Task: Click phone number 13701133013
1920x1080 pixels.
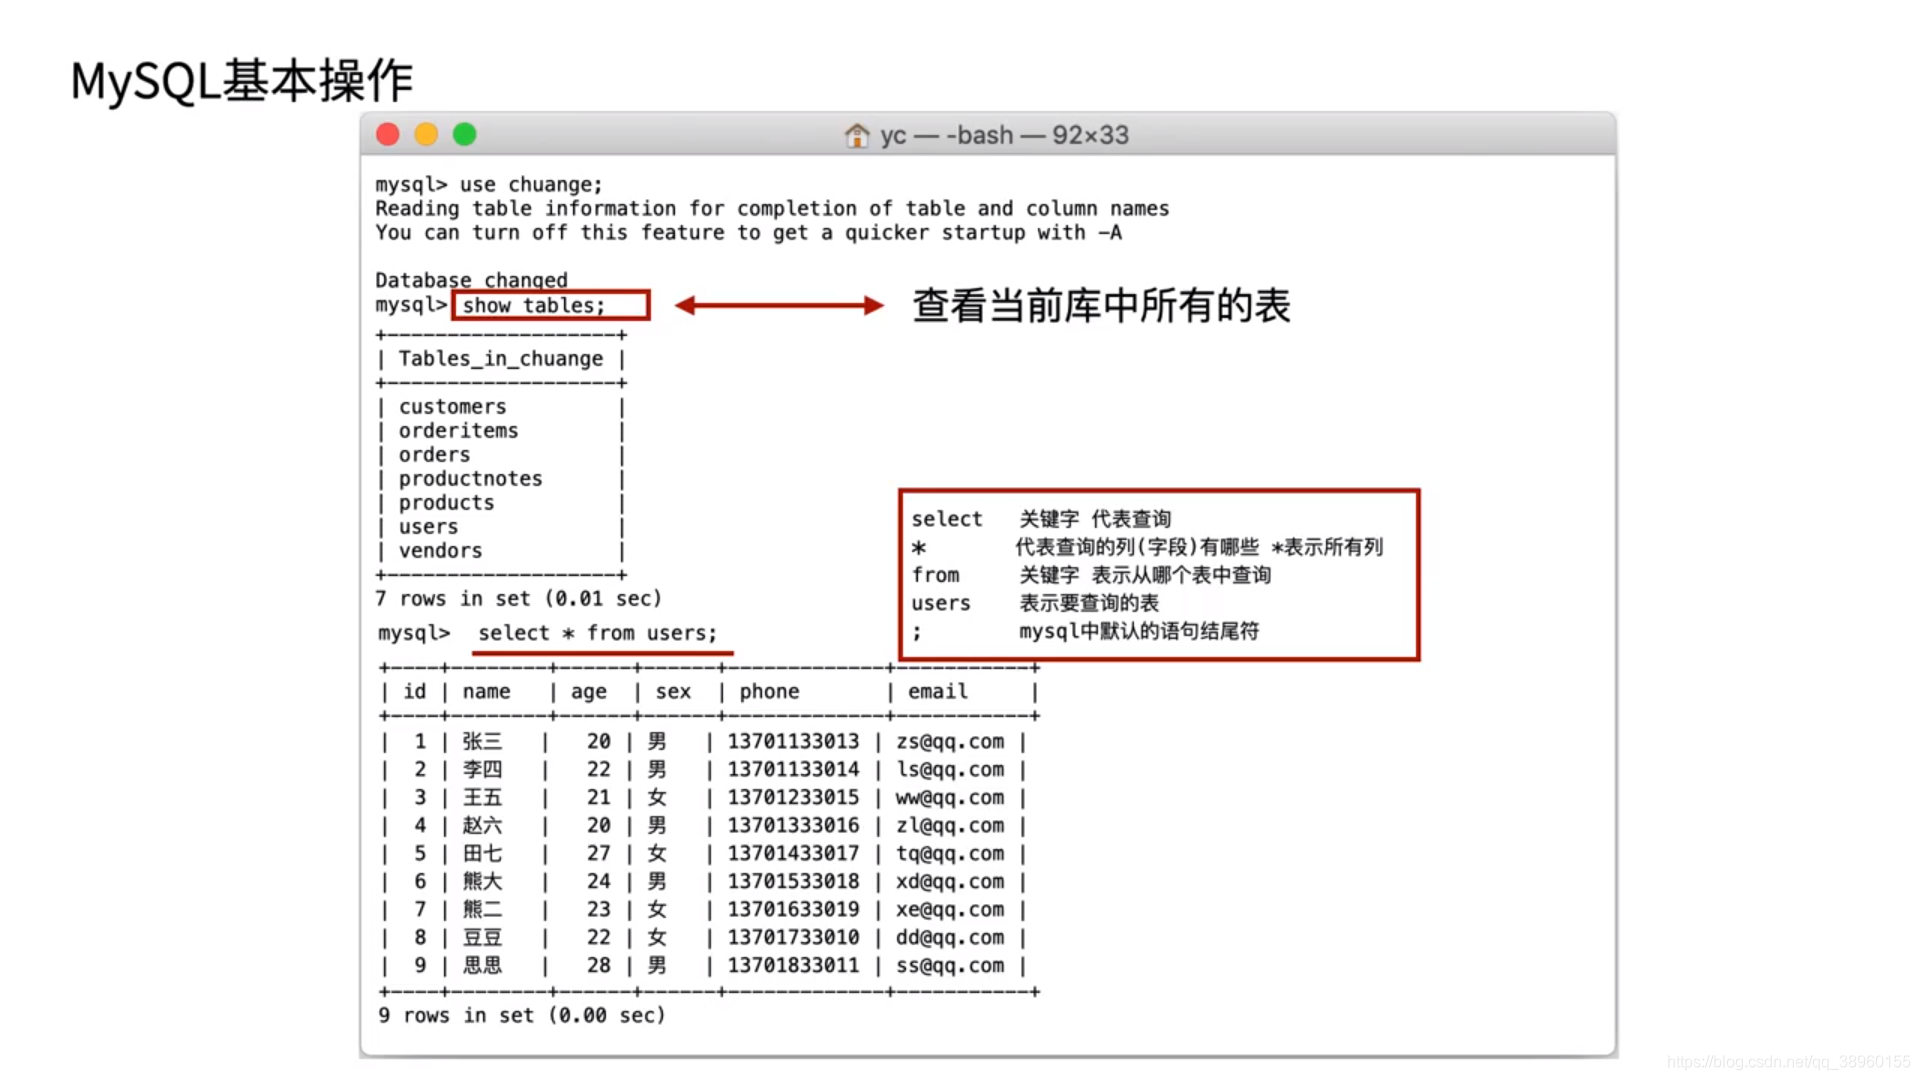Action: click(793, 742)
